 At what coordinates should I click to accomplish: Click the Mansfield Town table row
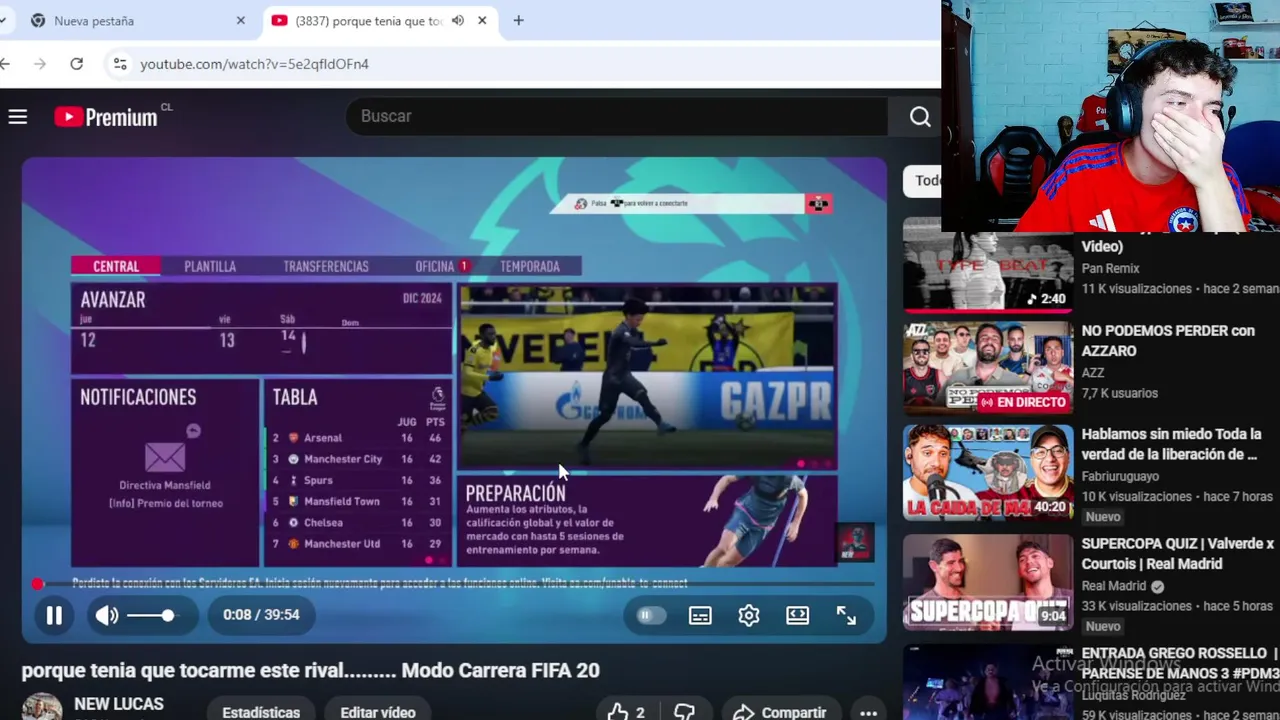(x=358, y=501)
